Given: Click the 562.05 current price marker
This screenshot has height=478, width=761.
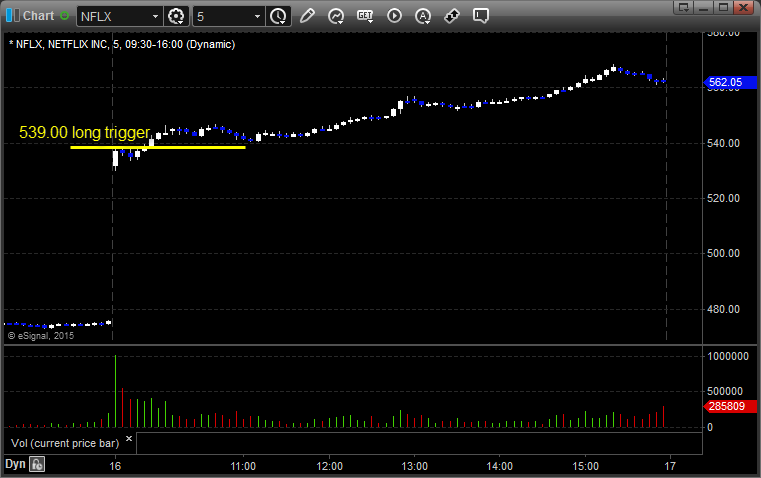Looking at the screenshot, I should pos(724,83).
